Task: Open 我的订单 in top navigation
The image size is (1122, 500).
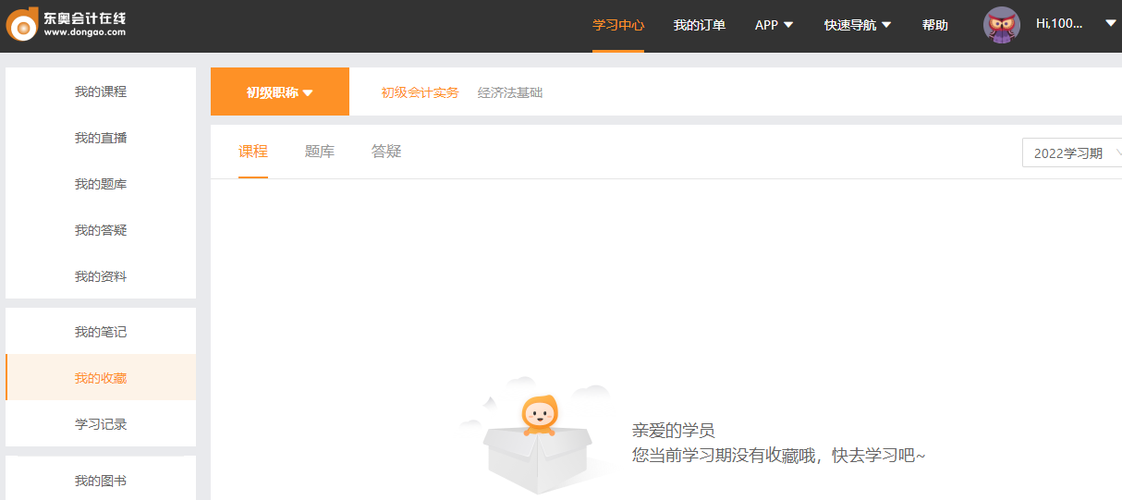Action: [699, 25]
